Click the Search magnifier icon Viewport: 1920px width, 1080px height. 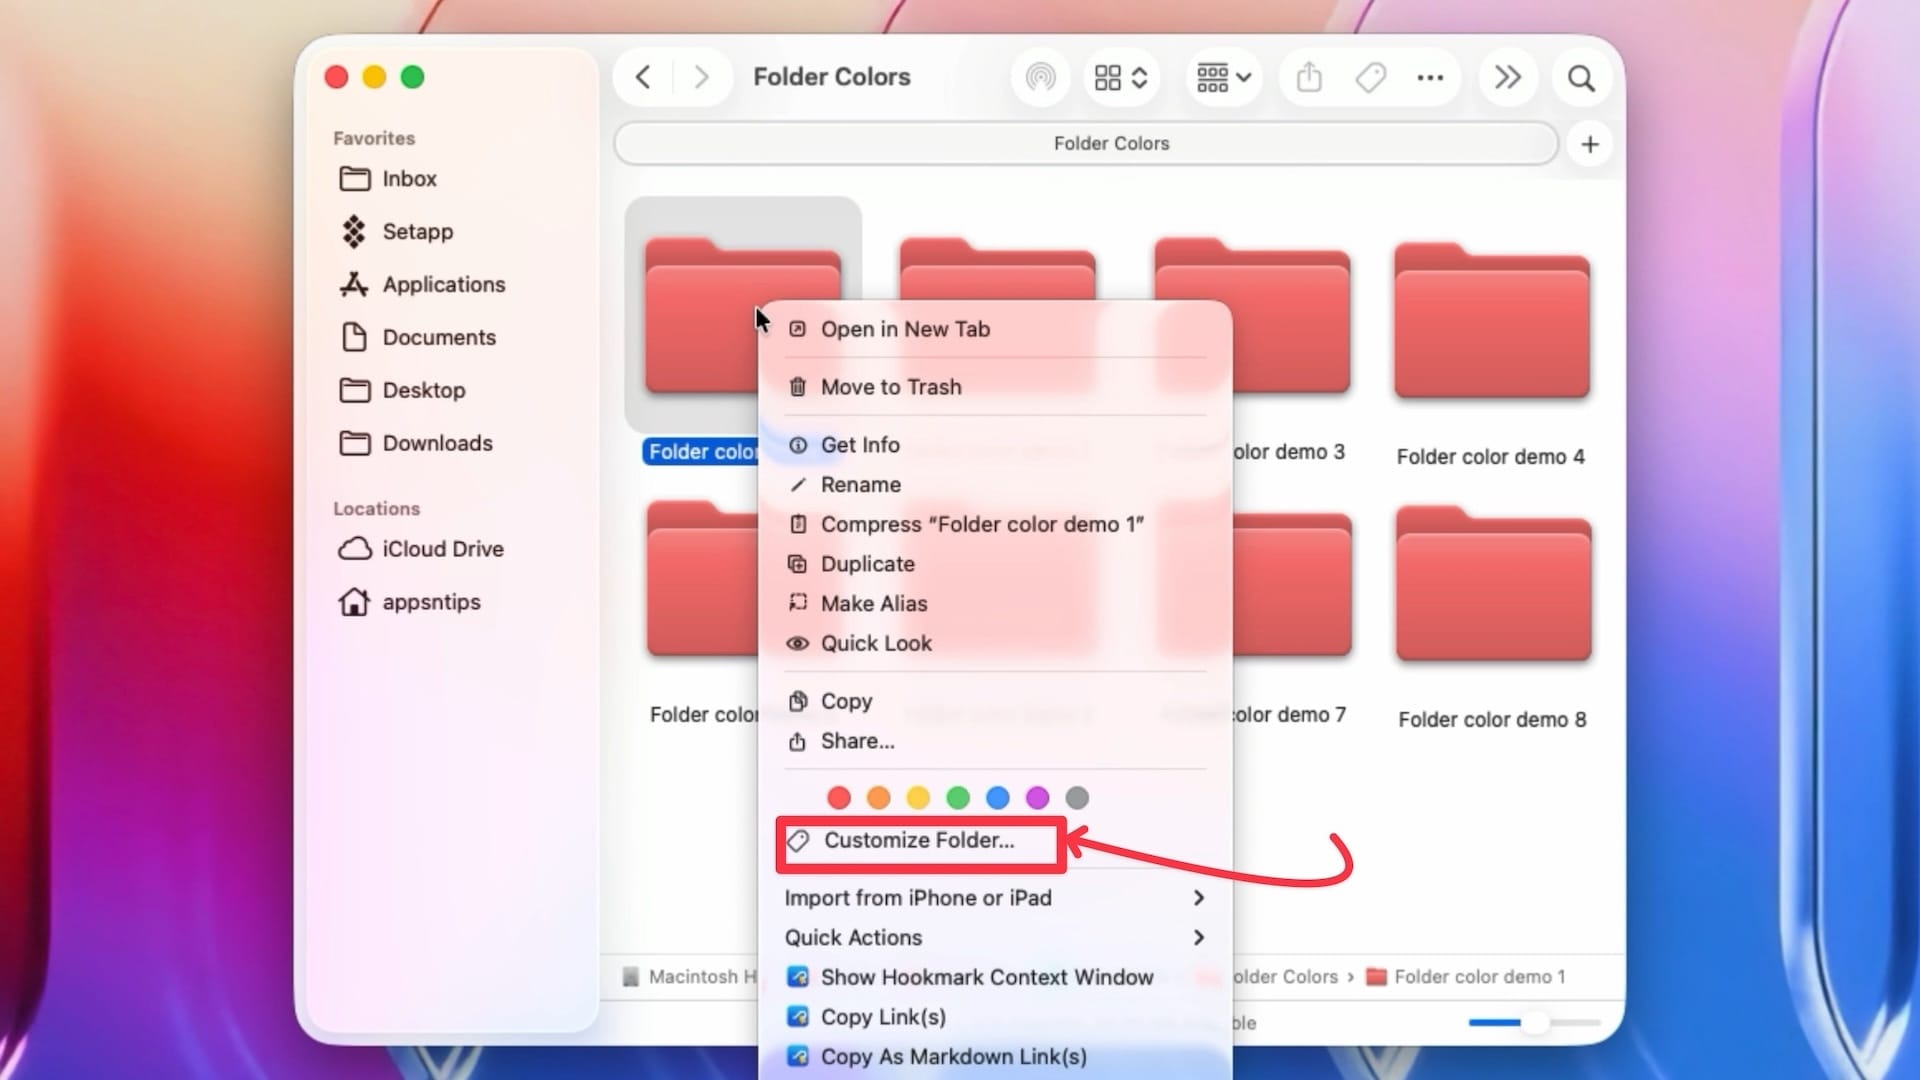click(1580, 77)
